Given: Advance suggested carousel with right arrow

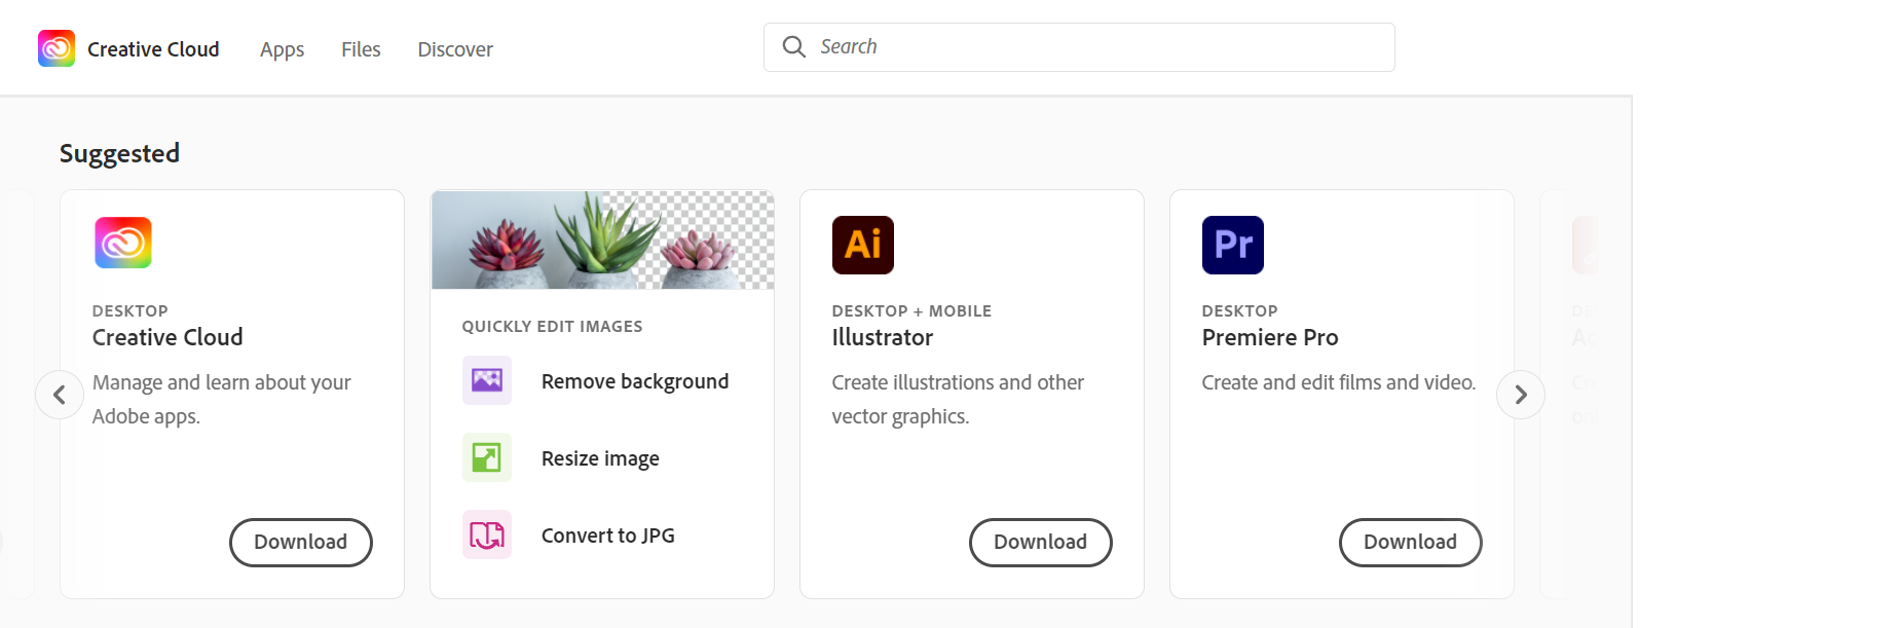Looking at the screenshot, I should pos(1520,395).
